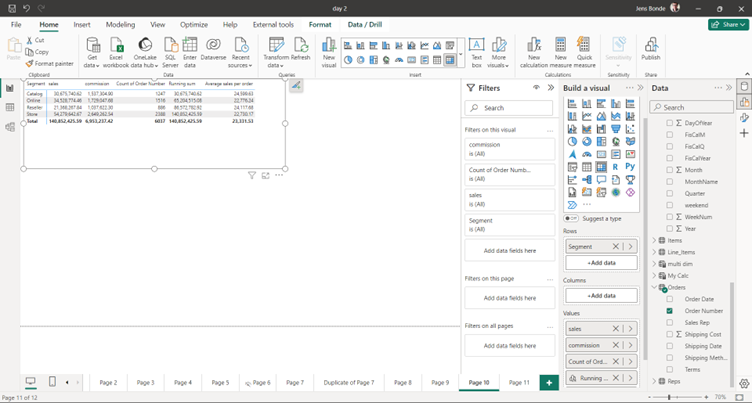
Task: Choose the Q&A visual
Action: tap(601, 180)
